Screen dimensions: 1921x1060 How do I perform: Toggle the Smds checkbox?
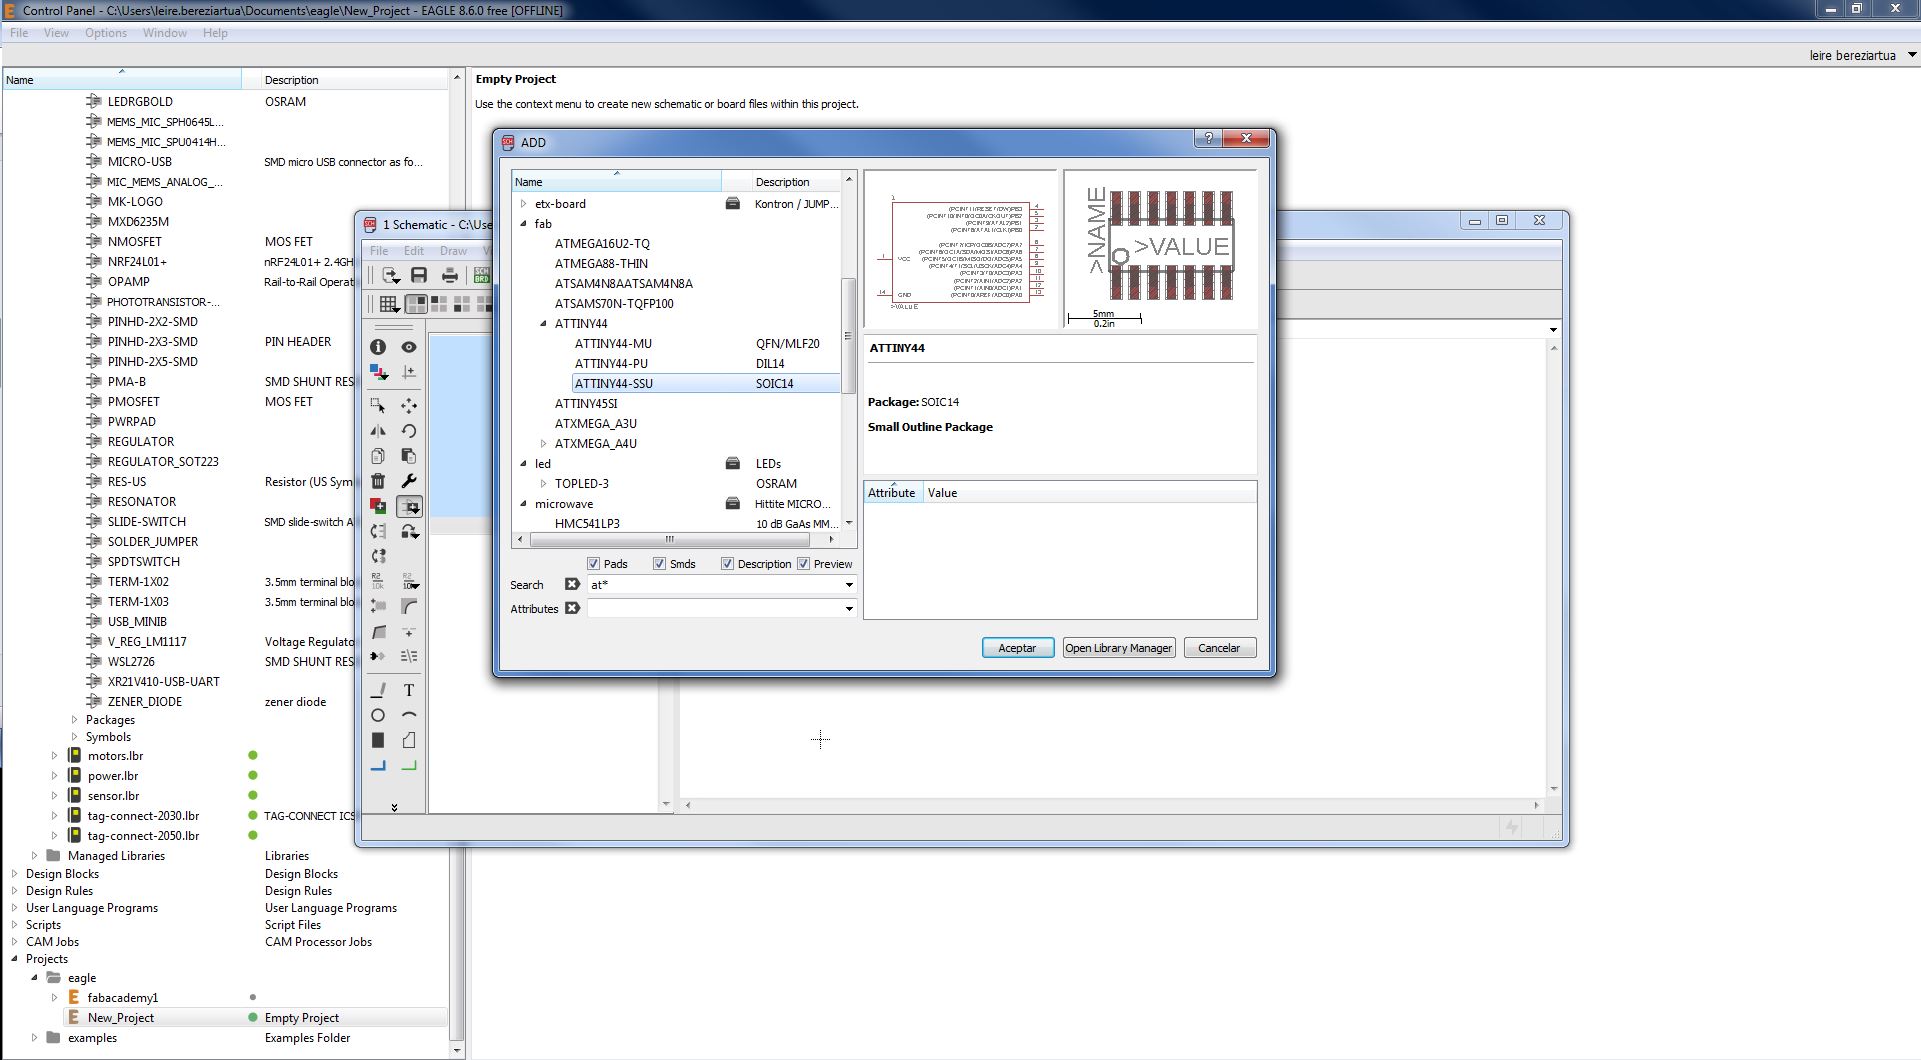tap(659, 564)
